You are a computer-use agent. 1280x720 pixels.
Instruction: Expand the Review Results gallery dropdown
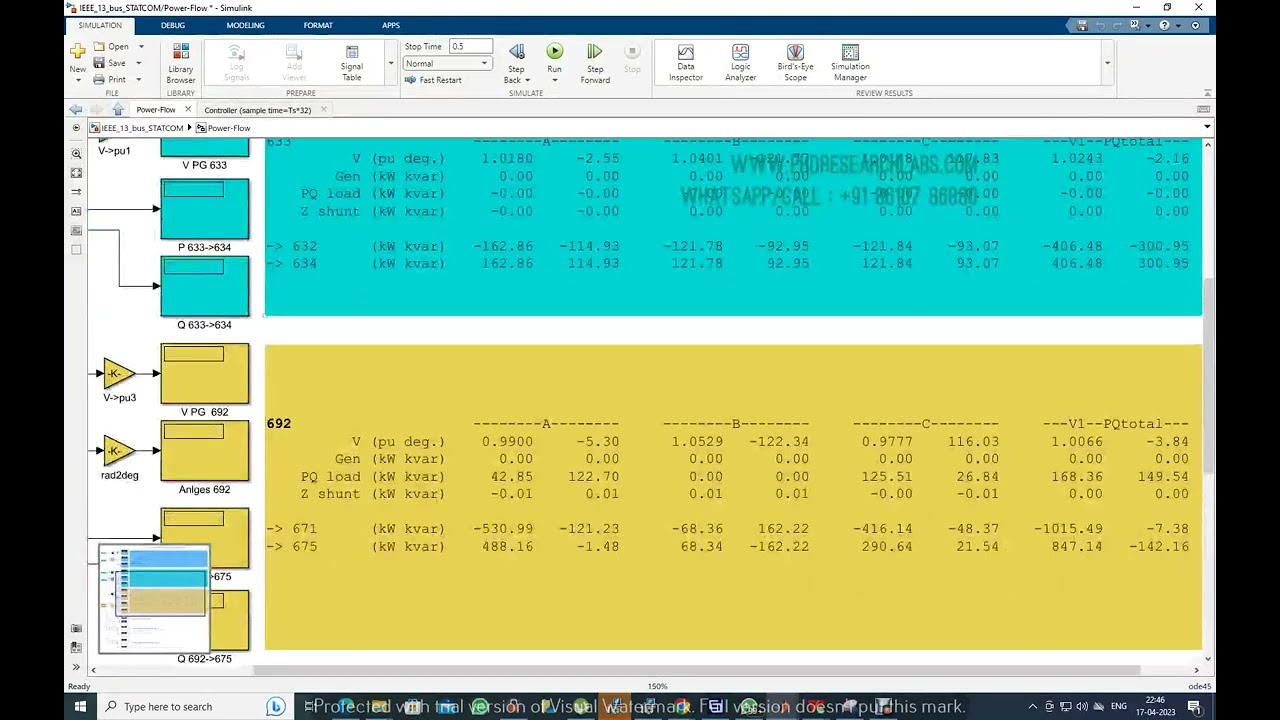pyautogui.click(x=1107, y=63)
